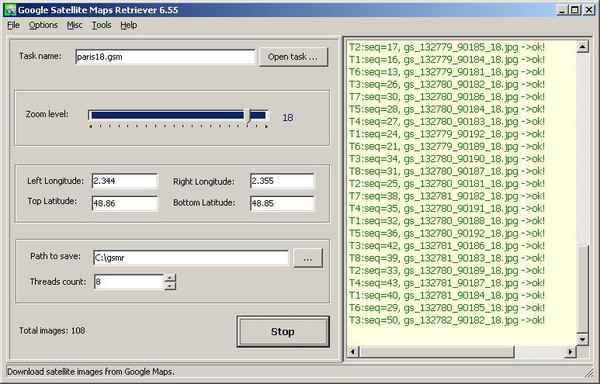Select log line T1:seq=32 gs_132780_90188_18.jpg

[x=446, y=221]
